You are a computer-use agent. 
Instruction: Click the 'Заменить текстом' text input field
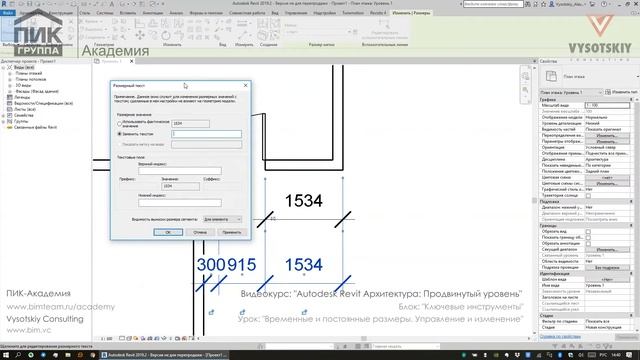click(207, 134)
